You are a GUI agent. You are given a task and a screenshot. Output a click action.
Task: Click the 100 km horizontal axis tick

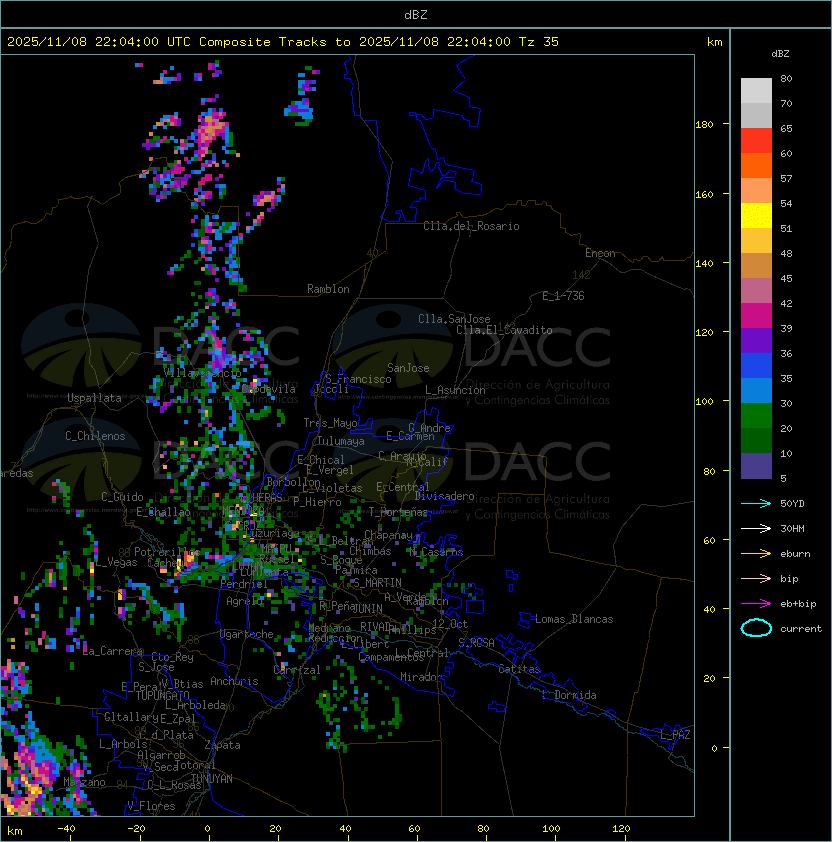pos(551,829)
